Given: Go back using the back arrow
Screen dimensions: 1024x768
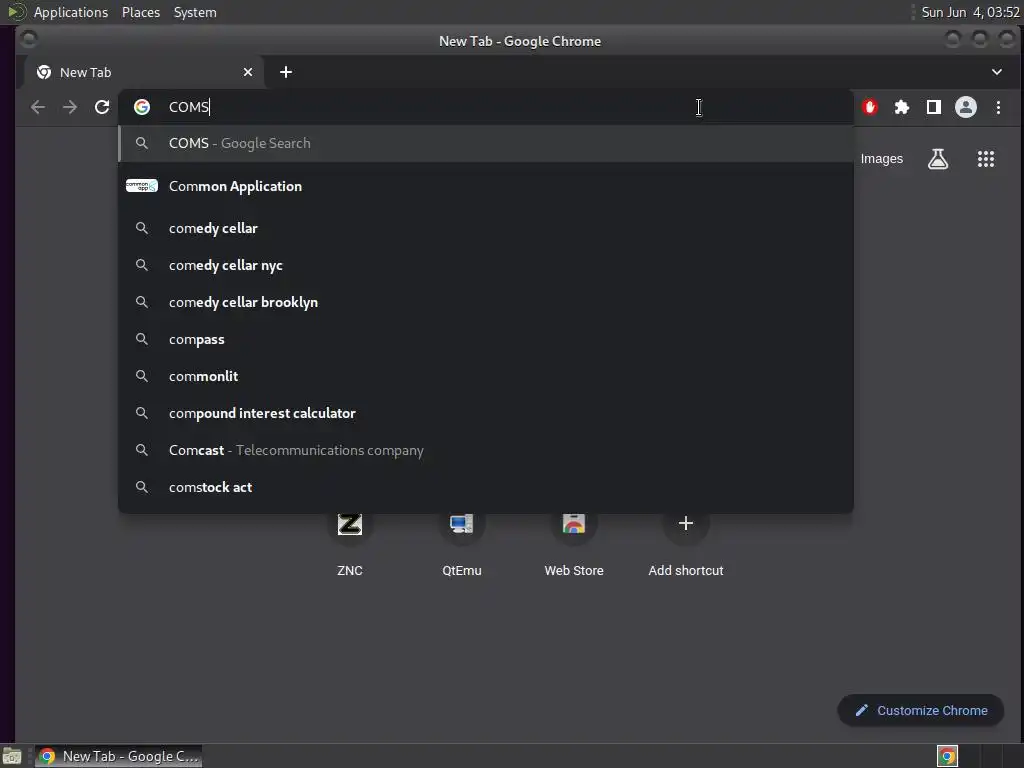Looking at the screenshot, I should 38,107.
